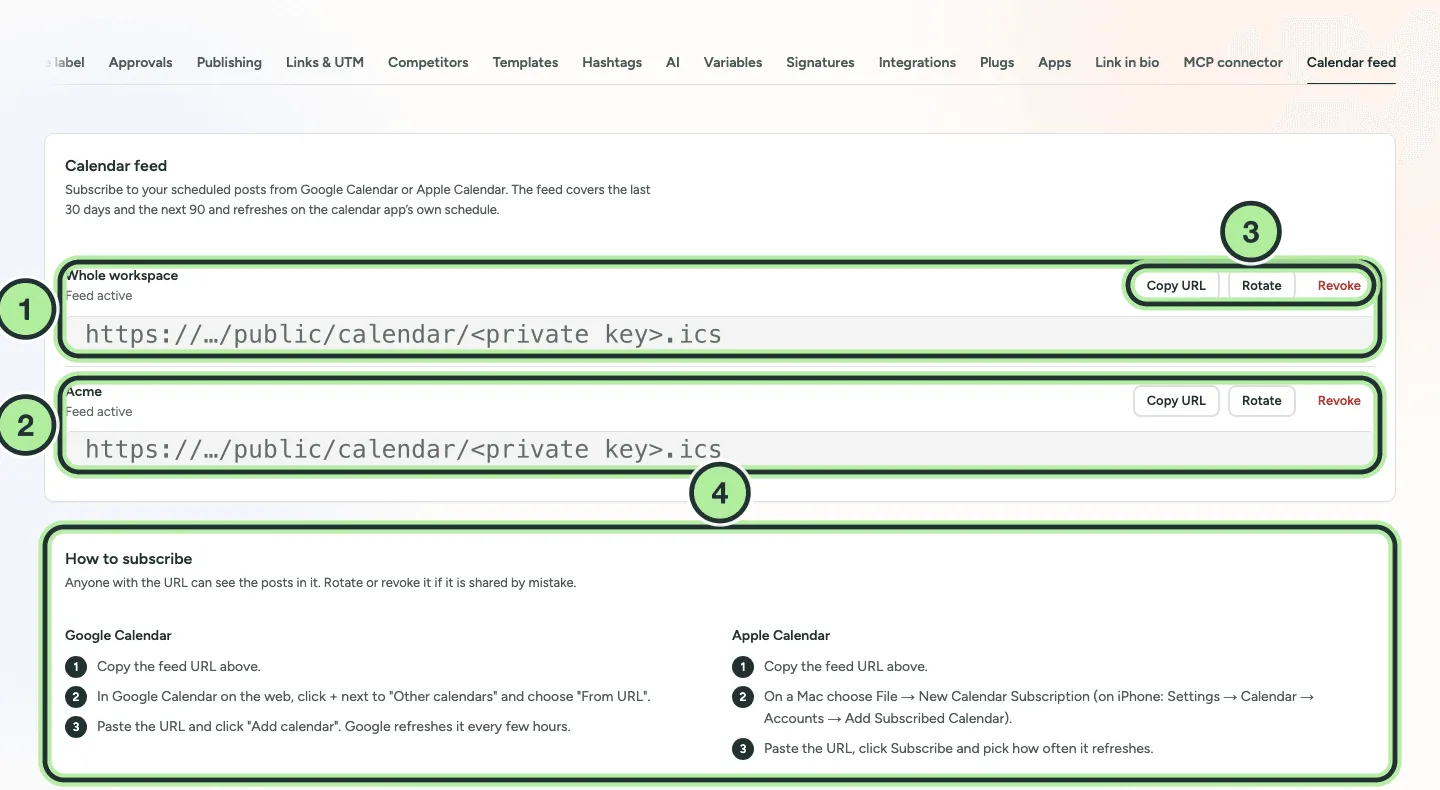
Task: Select the Variables tab
Action: 733,62
